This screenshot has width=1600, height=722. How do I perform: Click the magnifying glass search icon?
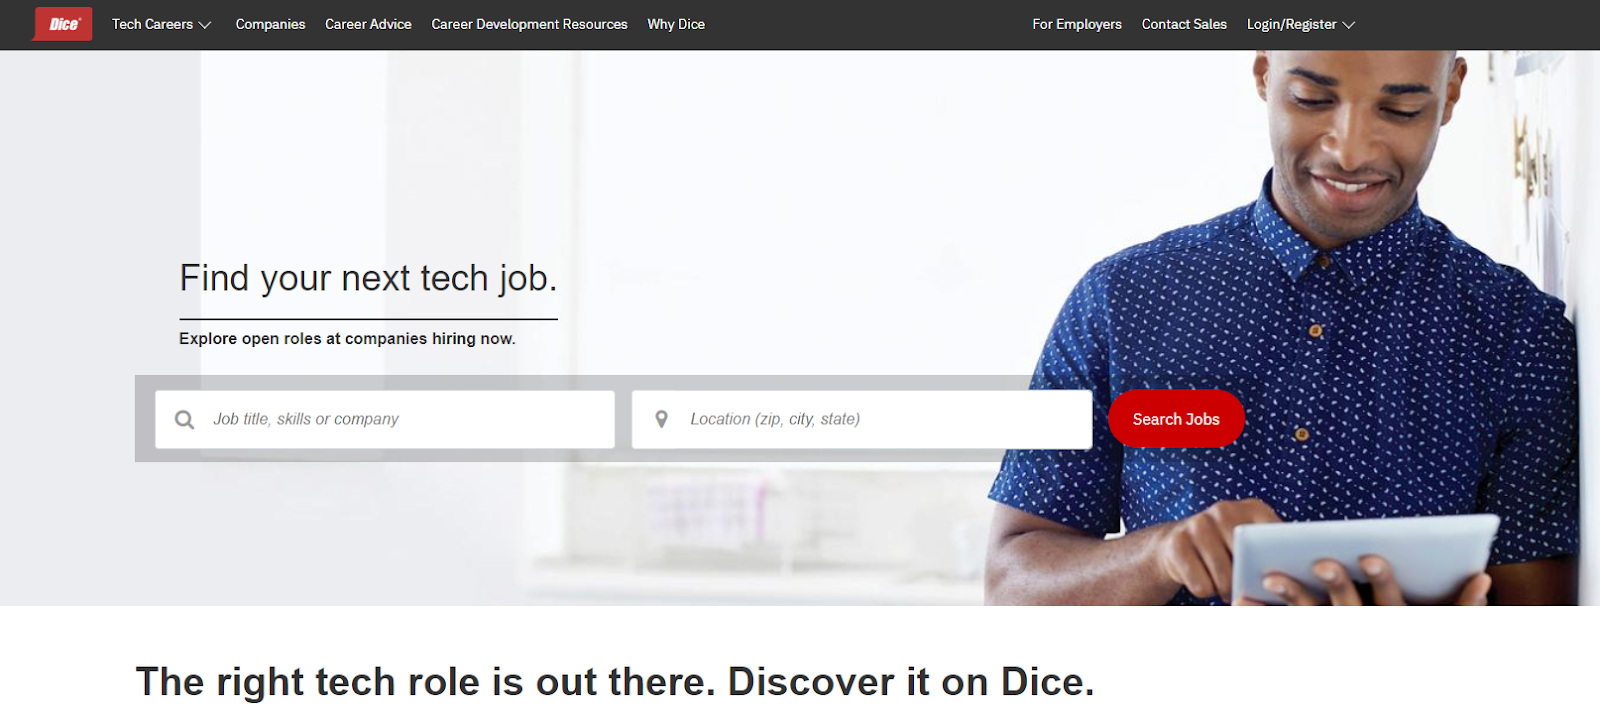184,420
